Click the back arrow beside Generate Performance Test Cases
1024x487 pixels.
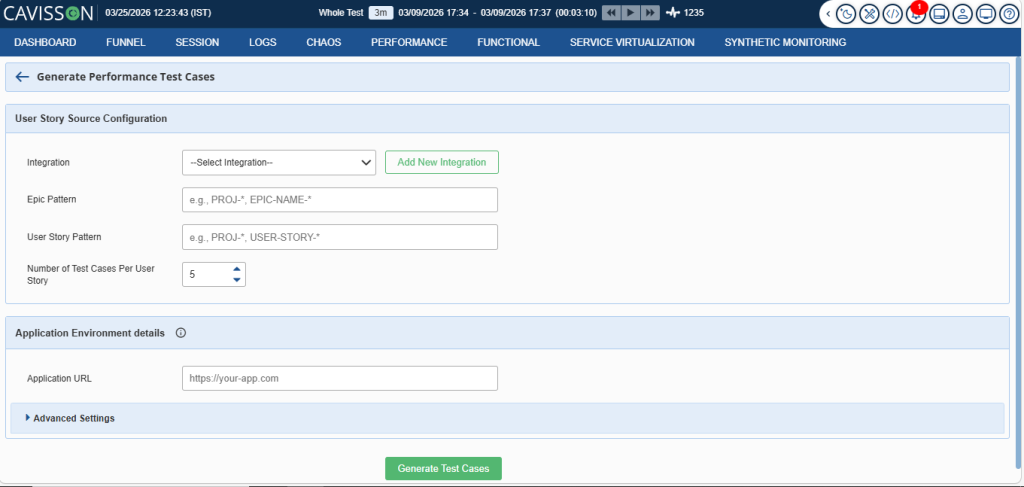[22, 77]
